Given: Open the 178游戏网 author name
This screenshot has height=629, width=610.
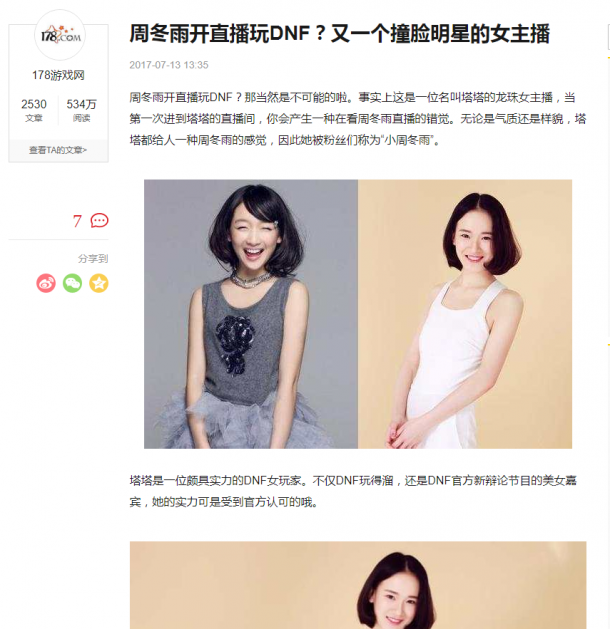Looking at the screenshot, I should pyautogui.click(x=59, y=75).
